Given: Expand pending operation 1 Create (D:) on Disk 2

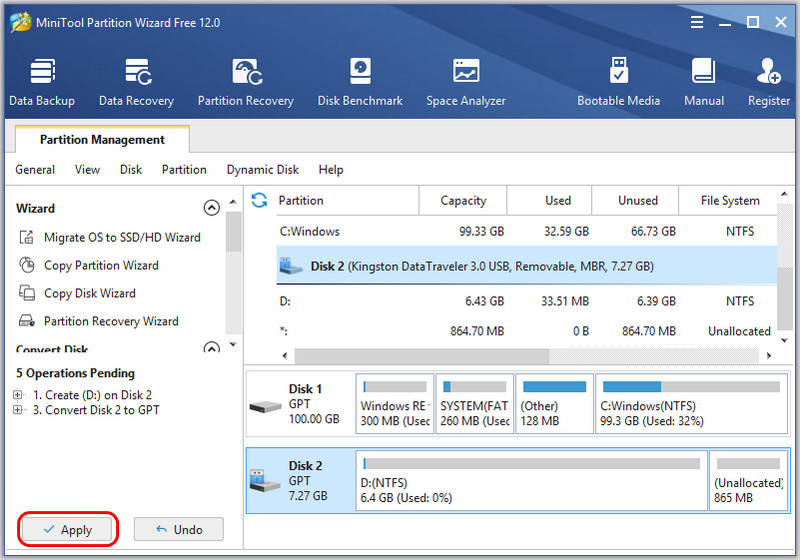Looking at the screenshot, I should point(18,394).
